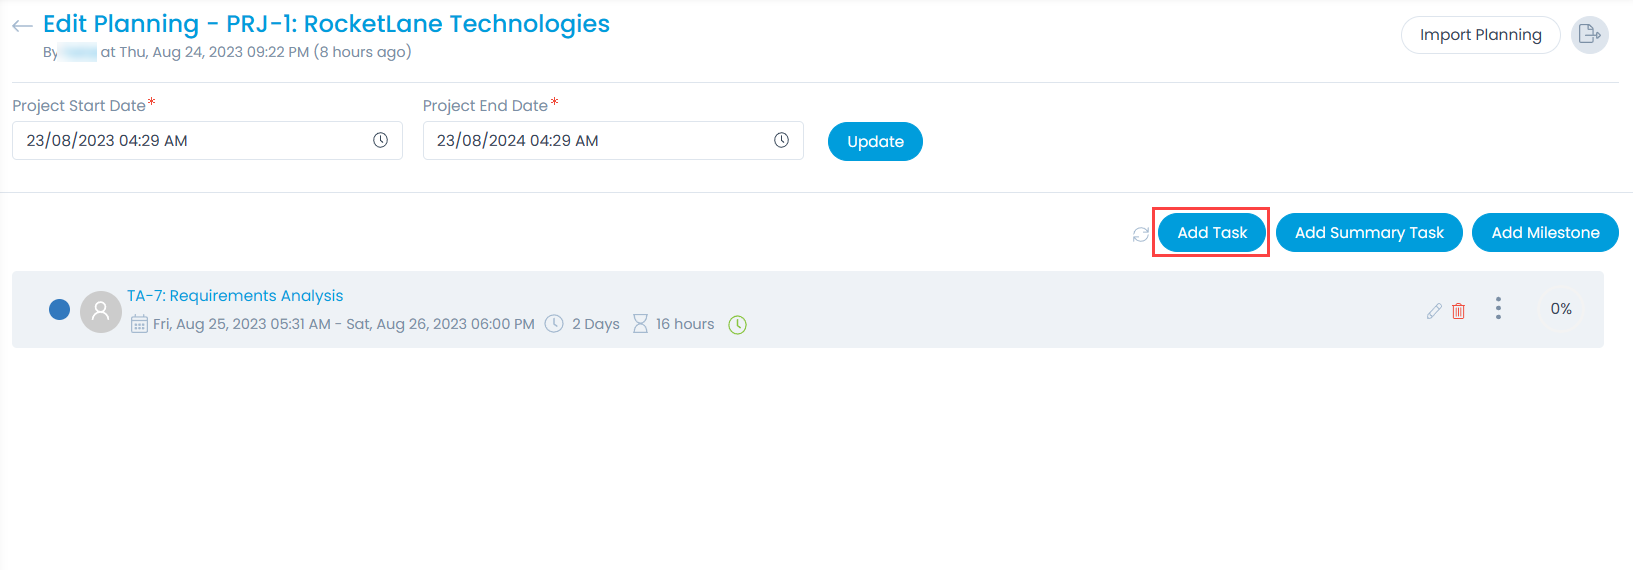Add a milestone with Add Milestone button
Viewport: 1633px width, 570px height.
(1545, 233)
